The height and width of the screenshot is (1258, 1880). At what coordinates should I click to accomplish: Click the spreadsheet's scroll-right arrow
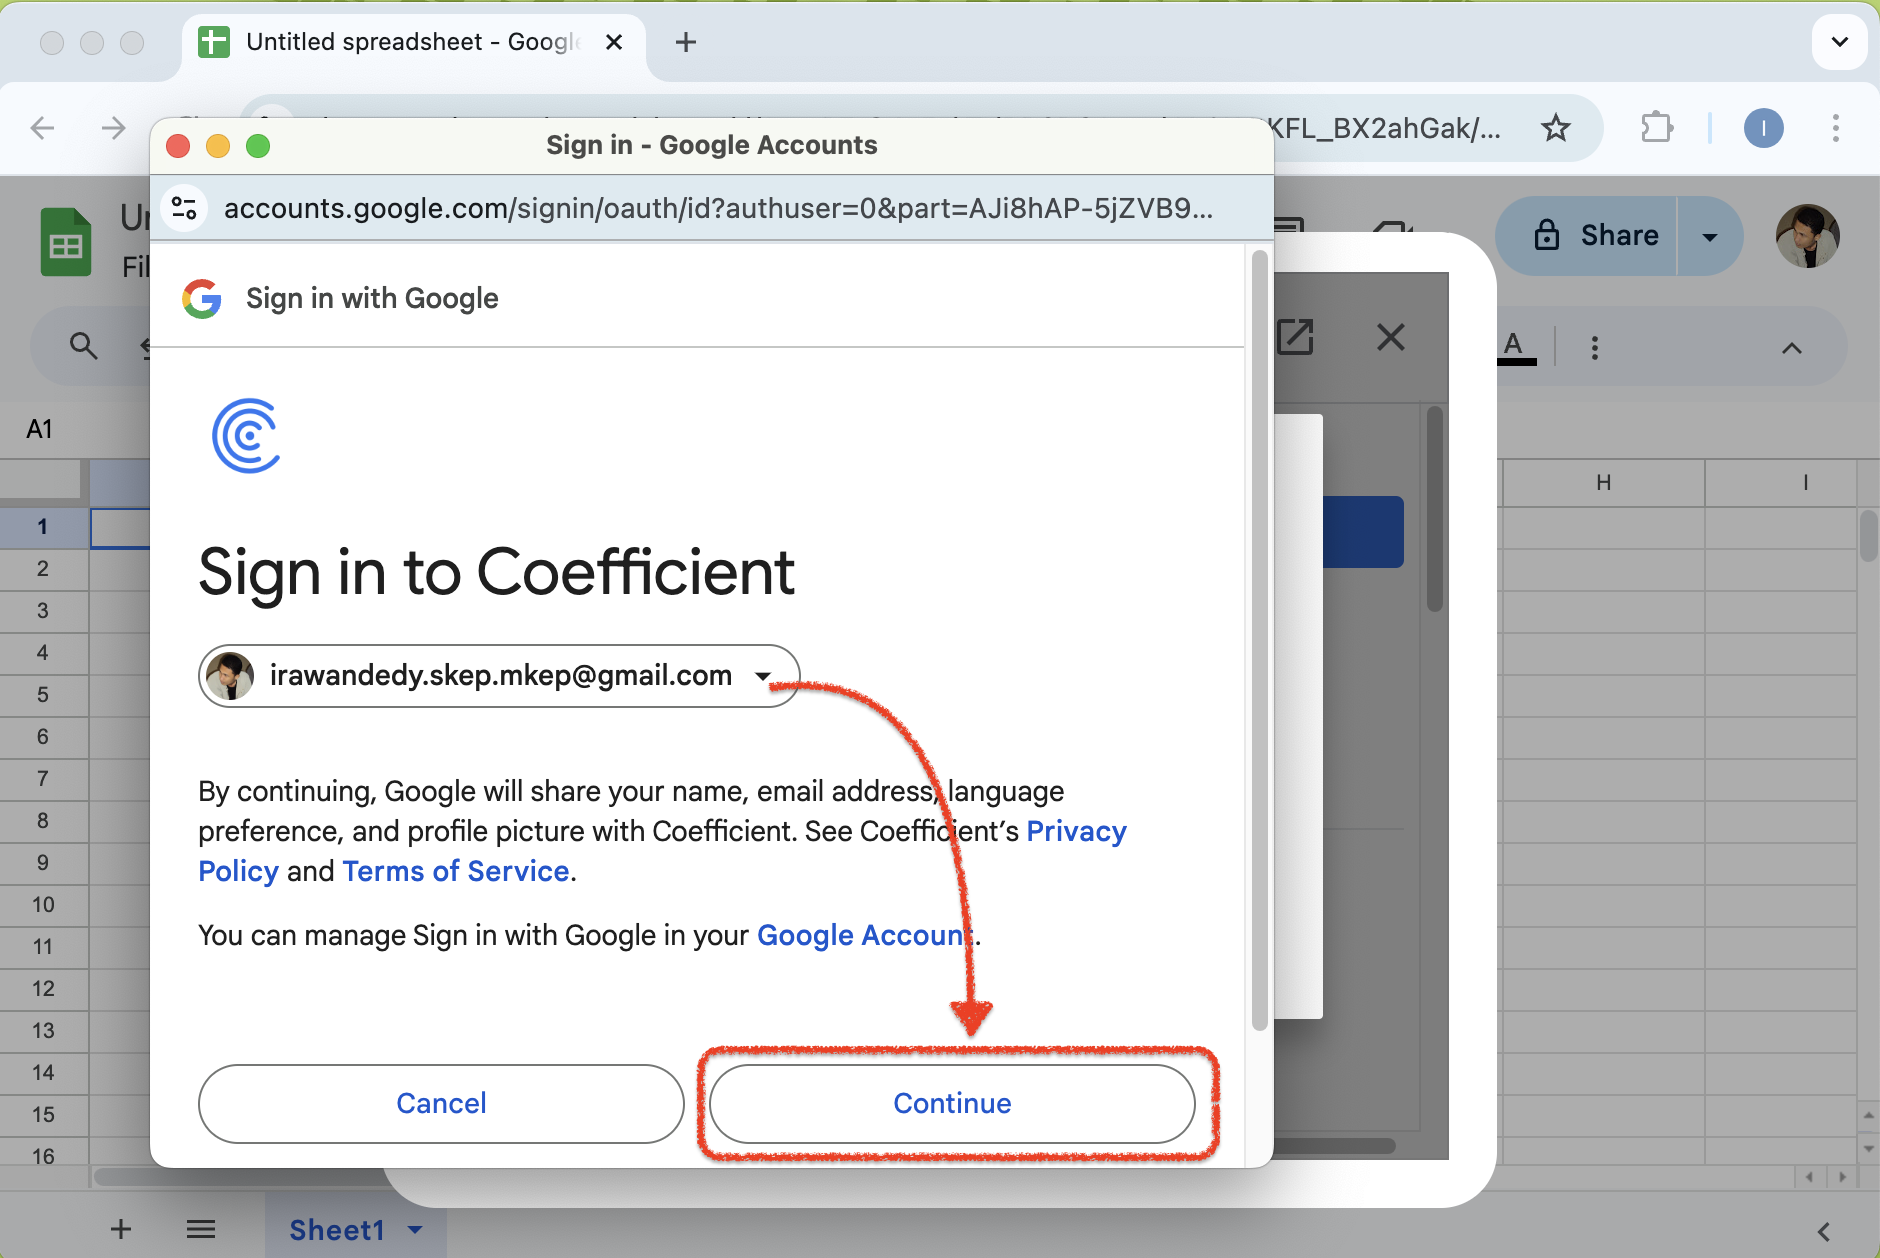pos(1843,1177)
